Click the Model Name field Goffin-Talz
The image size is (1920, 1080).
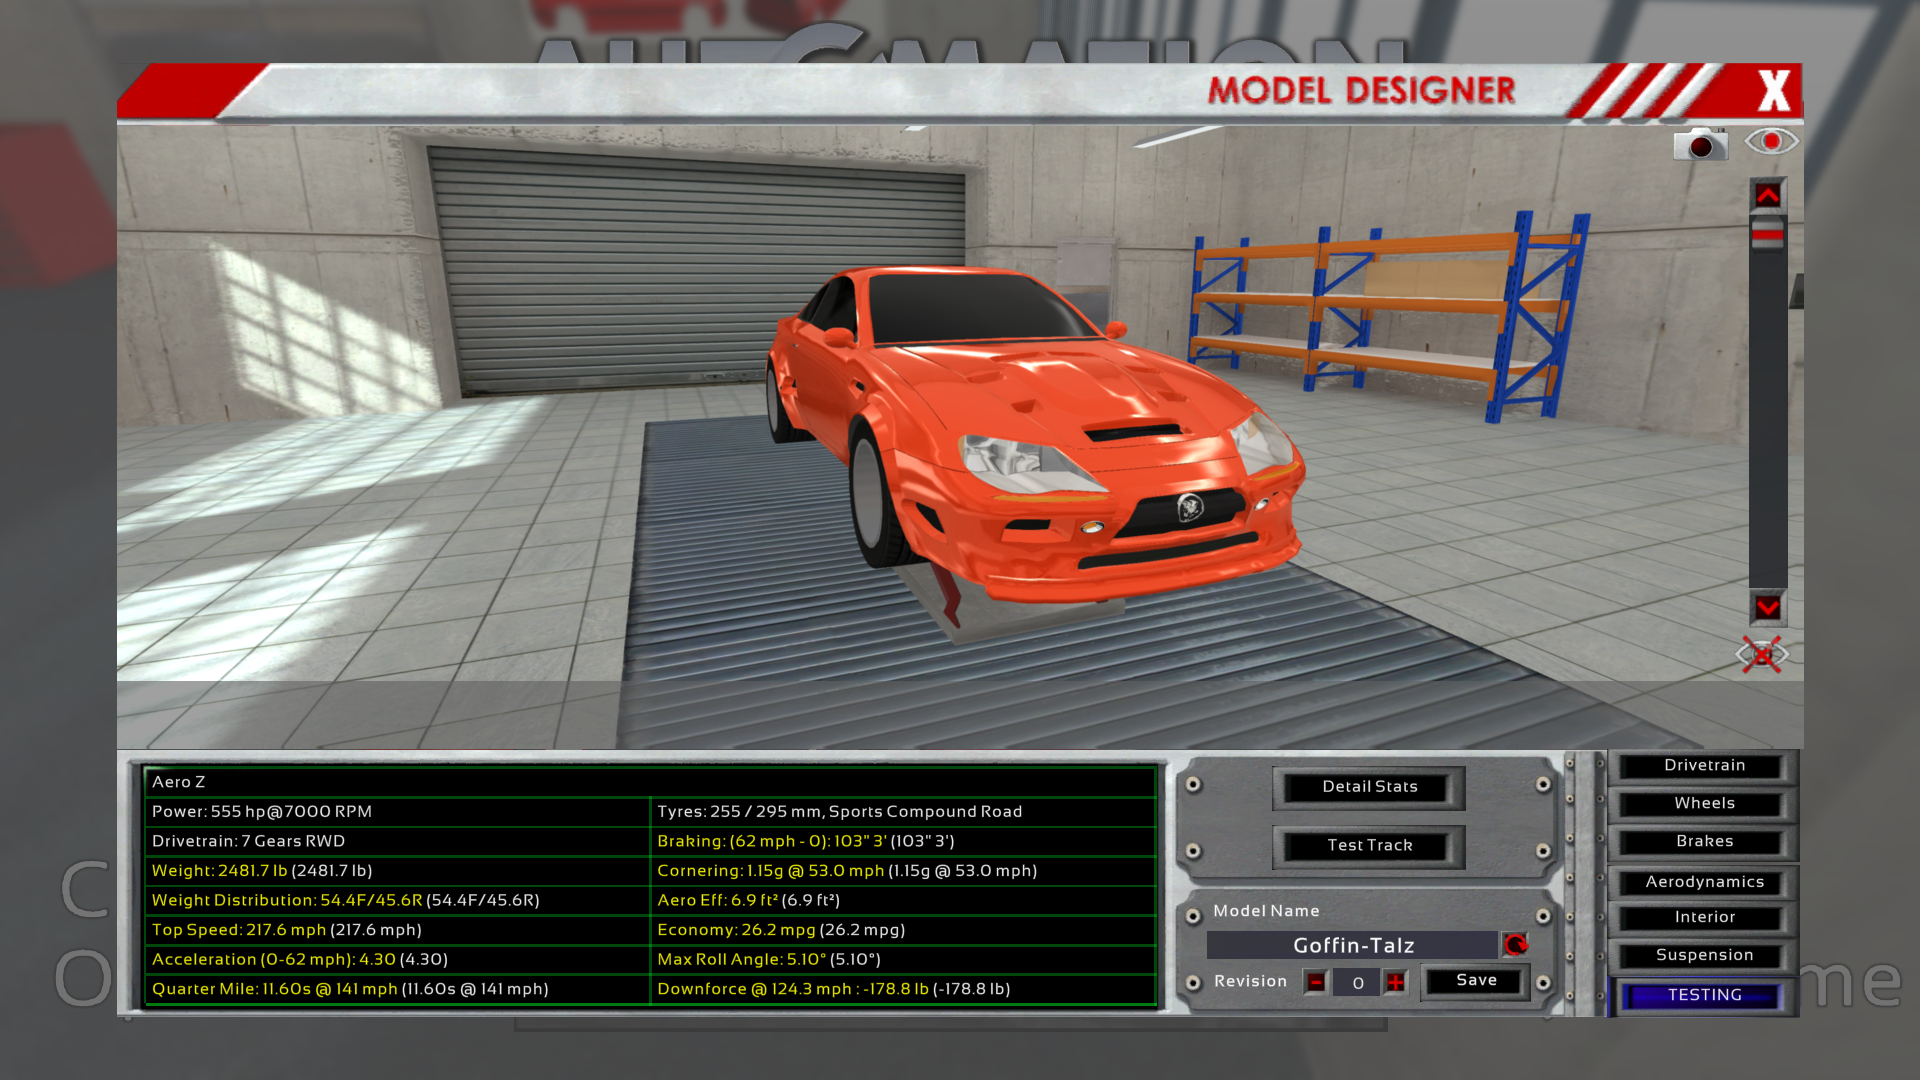click(1352, 945)
